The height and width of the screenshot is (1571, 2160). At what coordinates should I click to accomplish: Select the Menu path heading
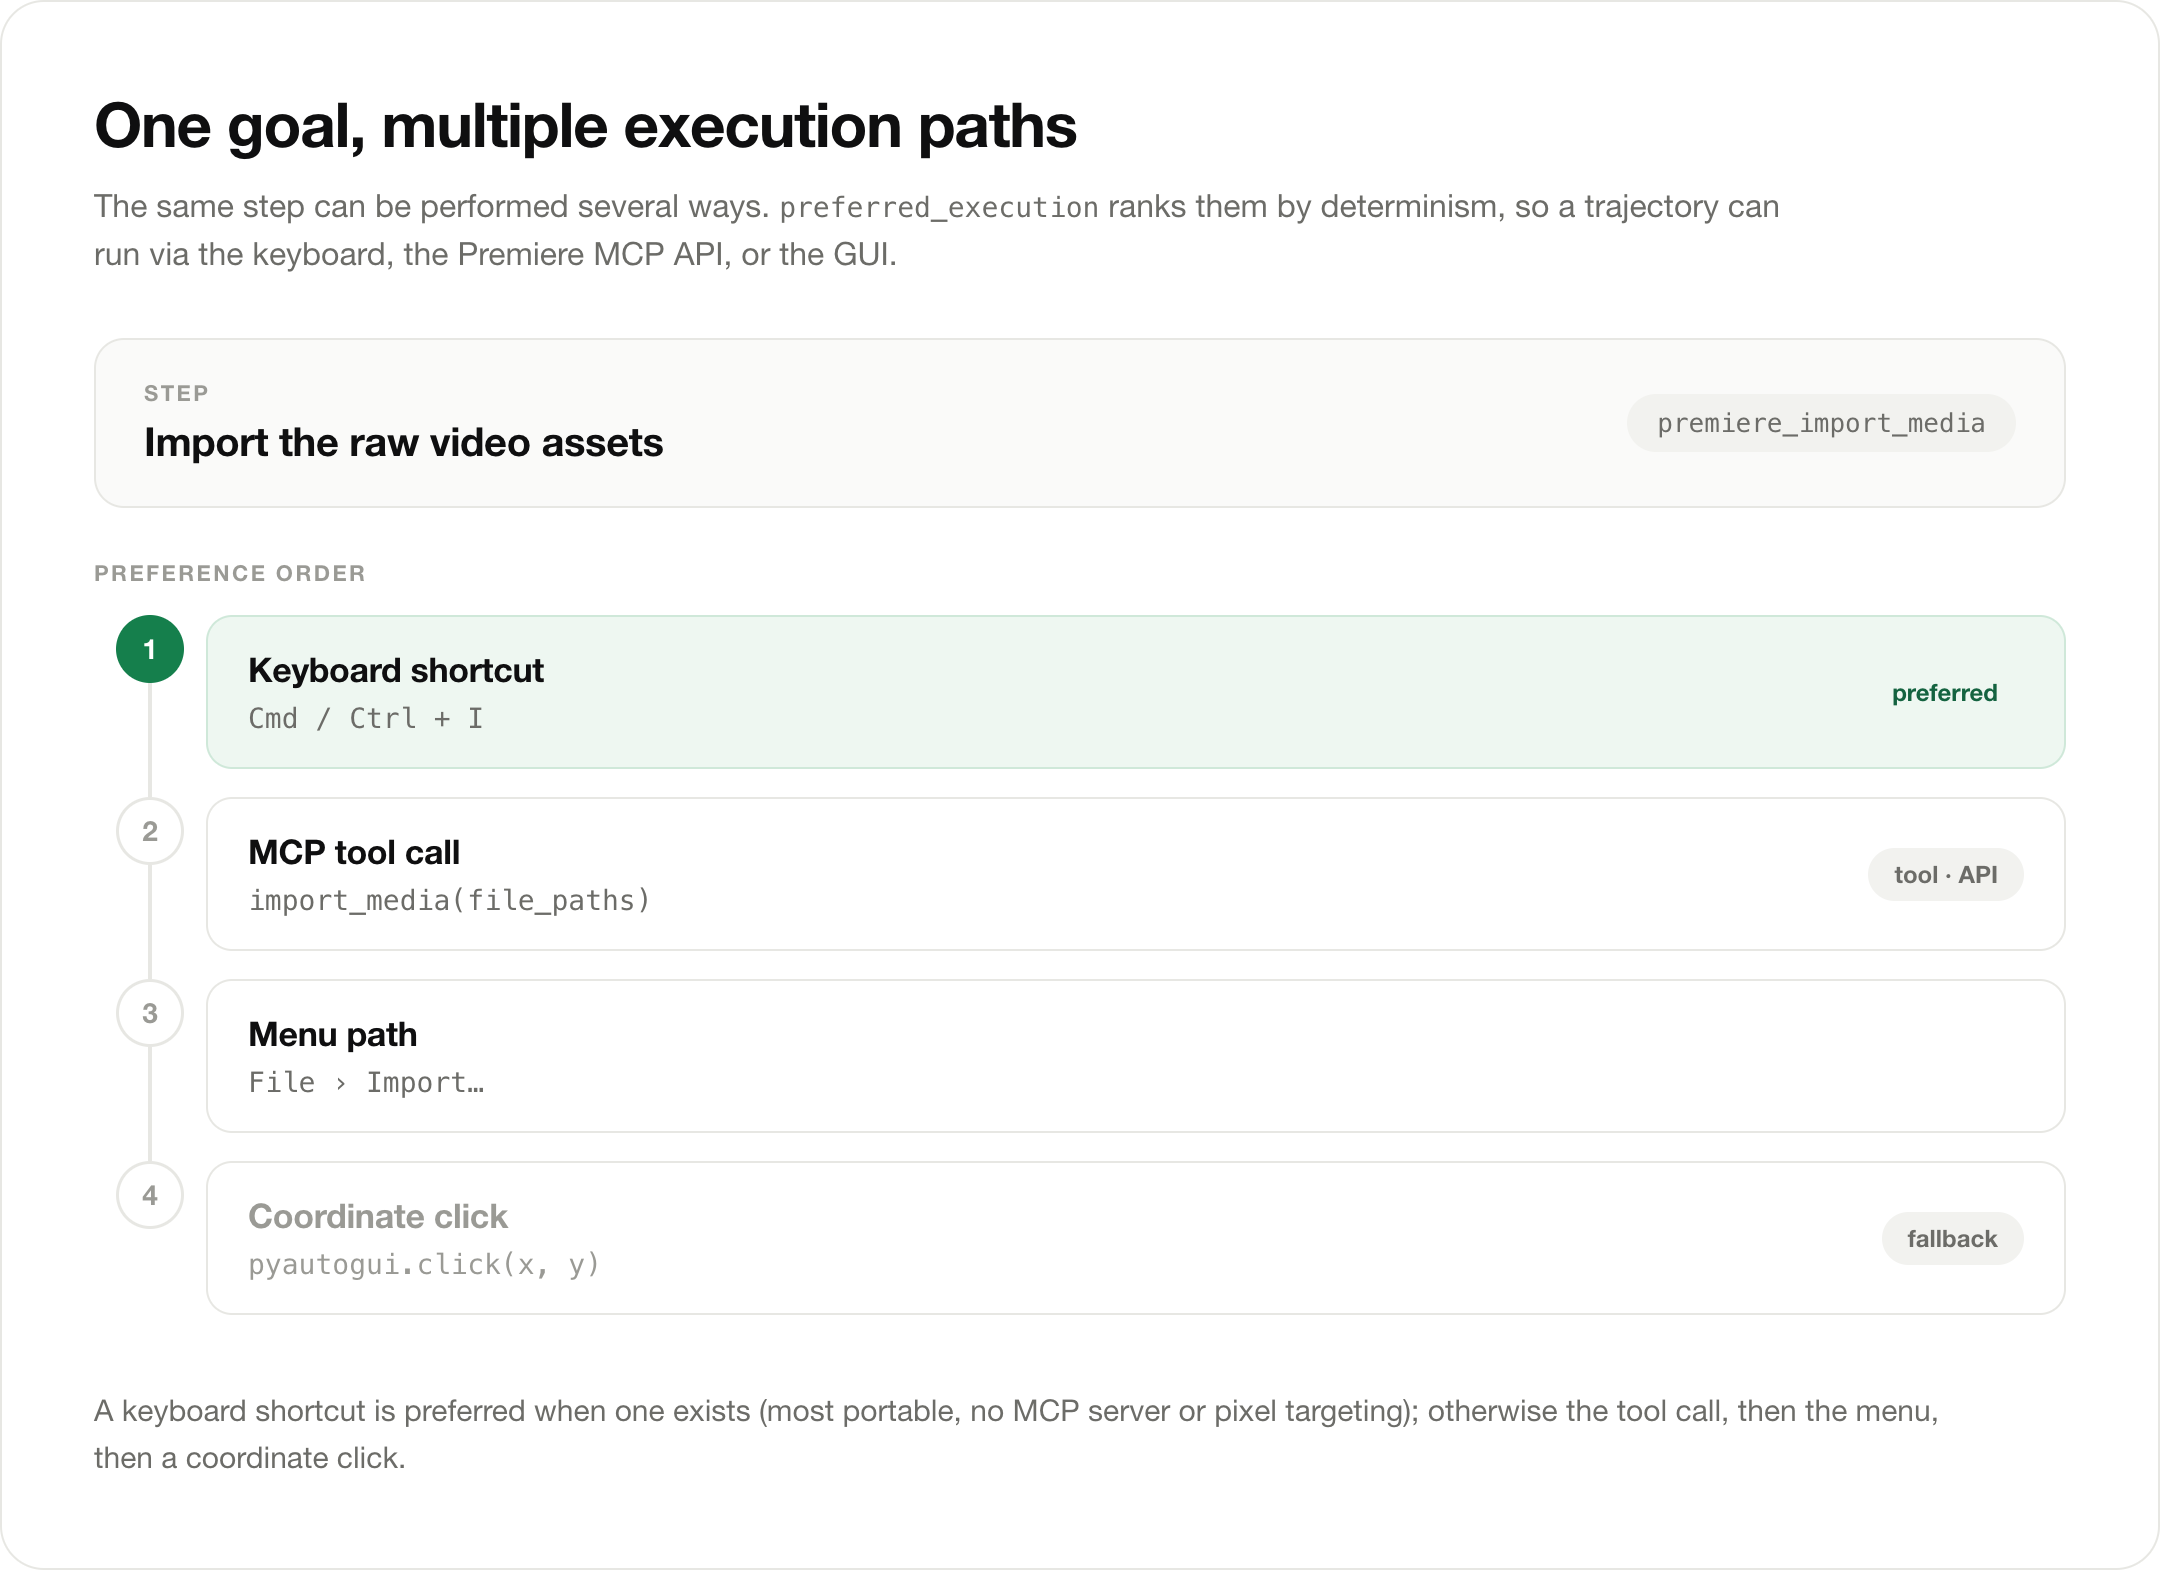point(333,1034)
